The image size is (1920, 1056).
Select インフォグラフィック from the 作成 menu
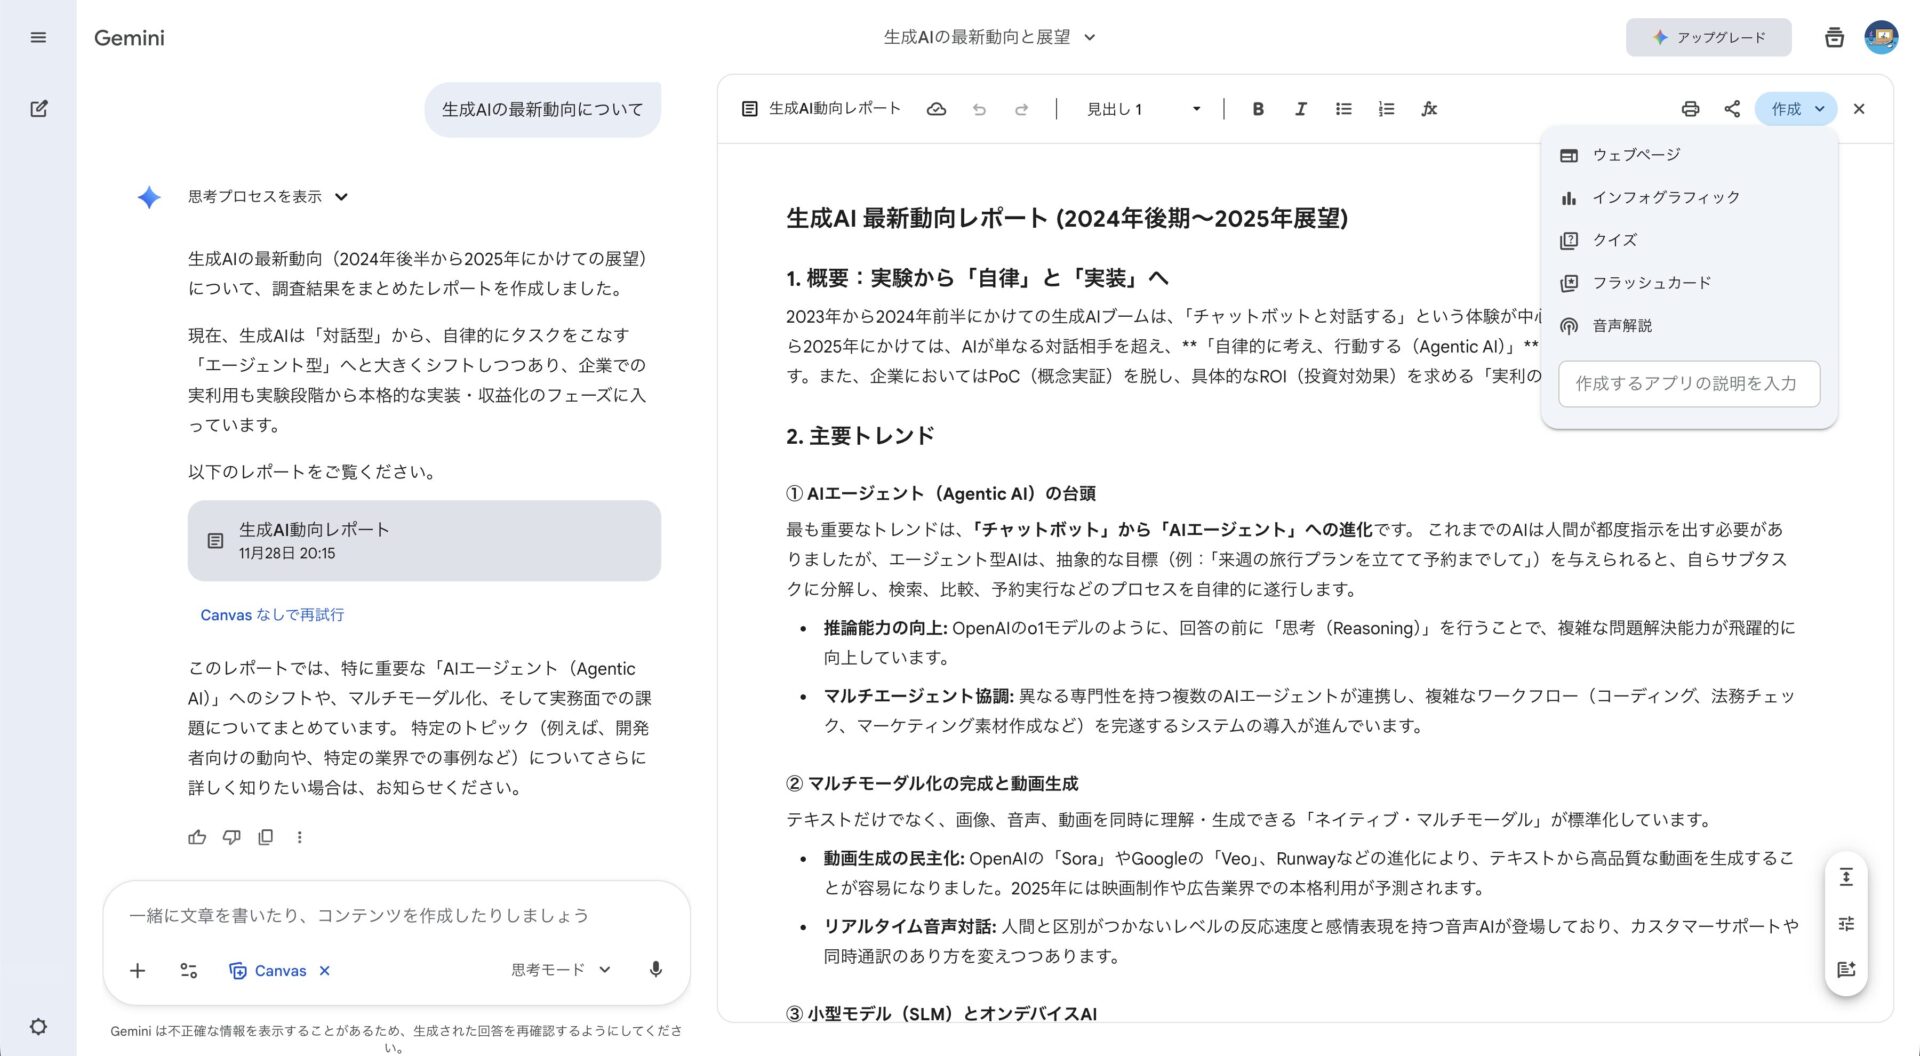pyautogui.click(x=1666, y=197)
